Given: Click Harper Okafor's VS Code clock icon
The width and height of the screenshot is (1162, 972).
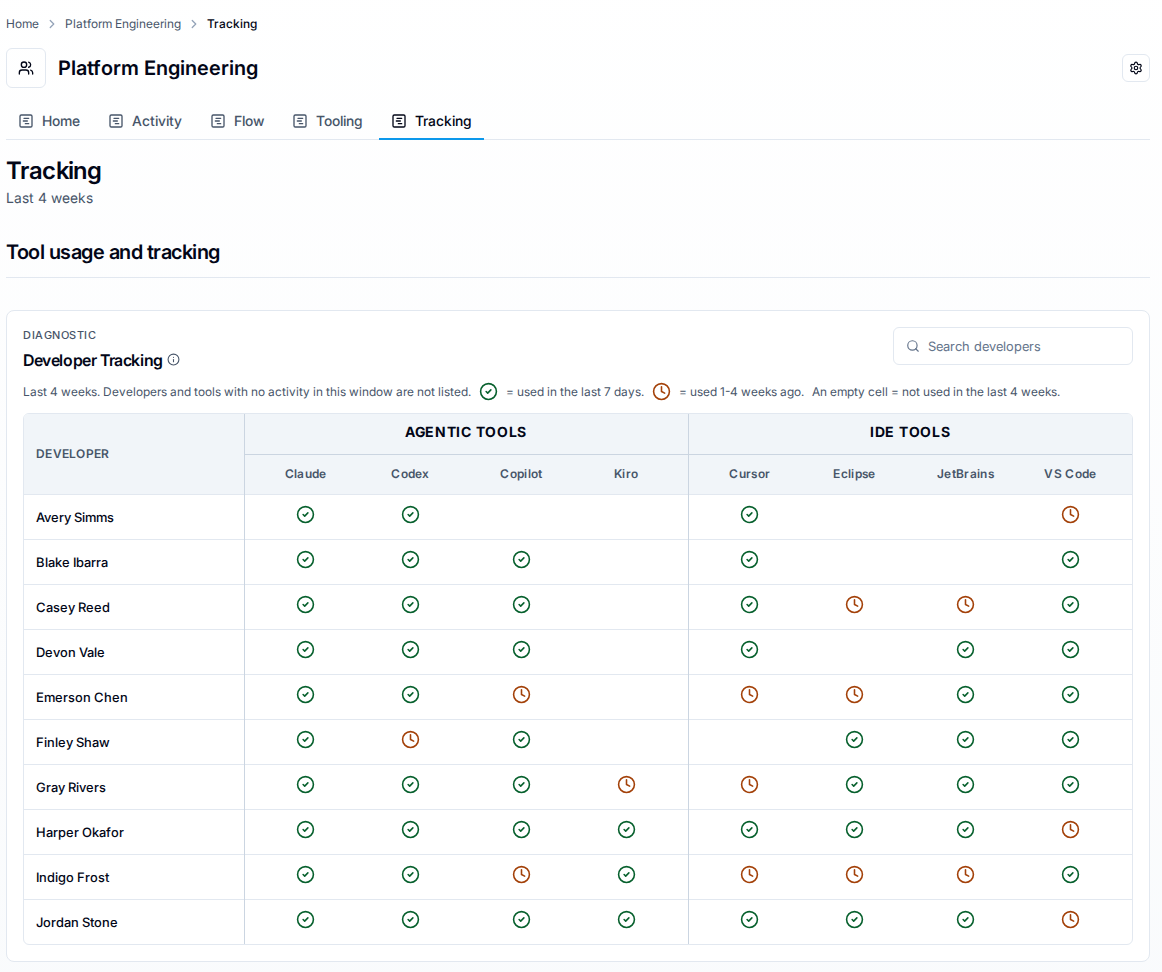Looking at the screenshot, I should [1070, 830].
